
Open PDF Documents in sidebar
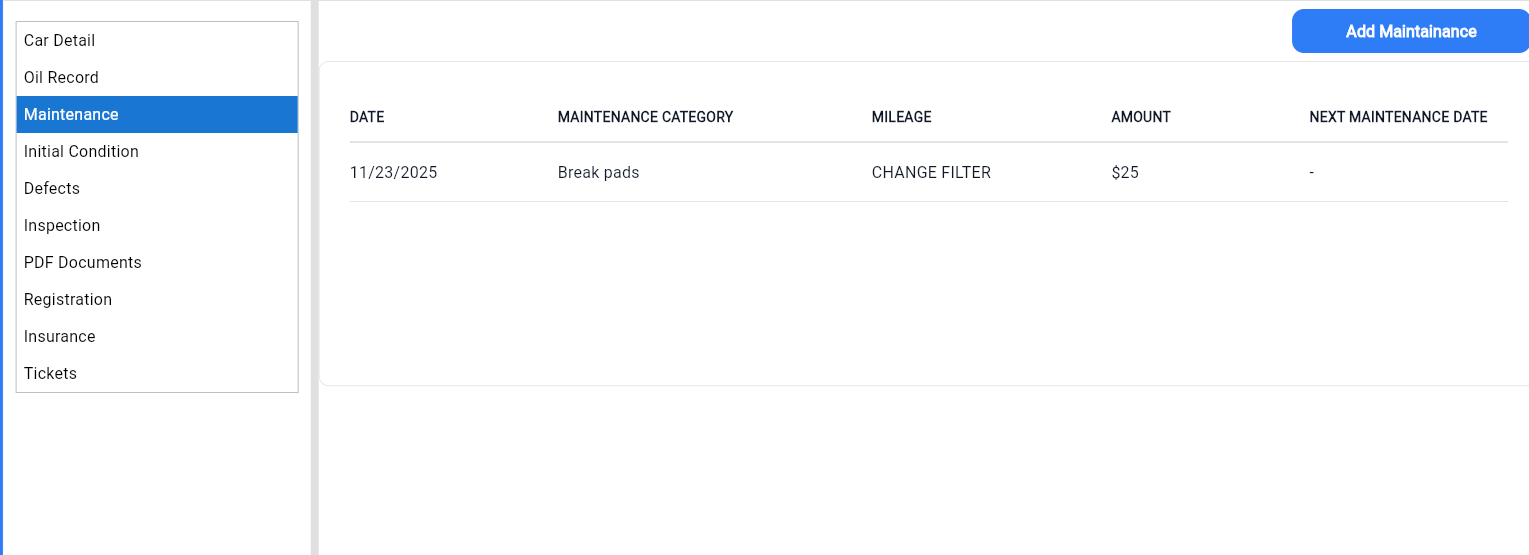[x=83, y=263]
